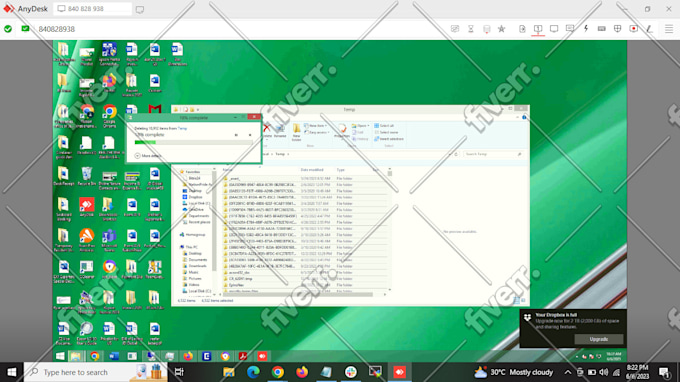Click Select all in ribbon
The width and height of the screenshot is (680, 382).
click(384, 126)
